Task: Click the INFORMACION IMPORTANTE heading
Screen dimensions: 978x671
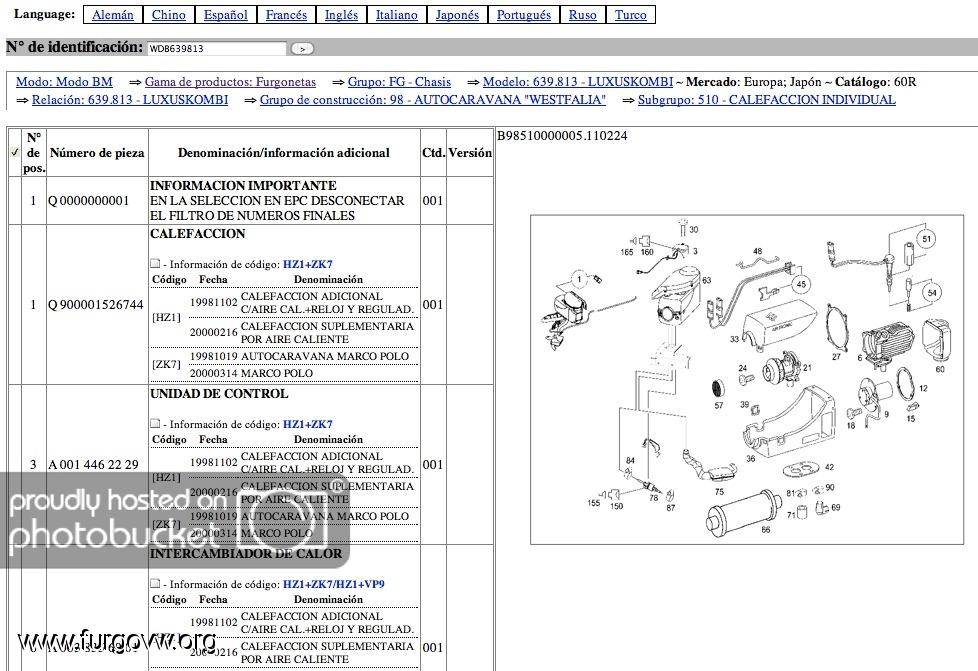Action: pos(243,186)
